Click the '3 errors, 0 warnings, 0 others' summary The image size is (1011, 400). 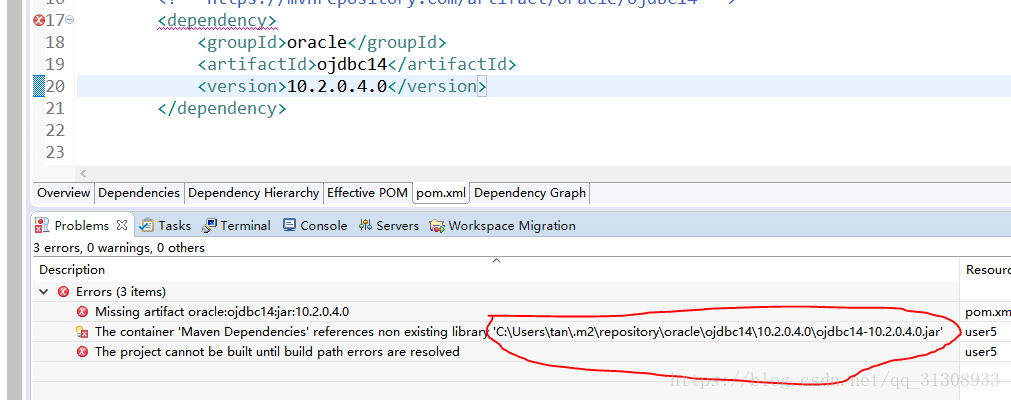[x=119, y=248]
